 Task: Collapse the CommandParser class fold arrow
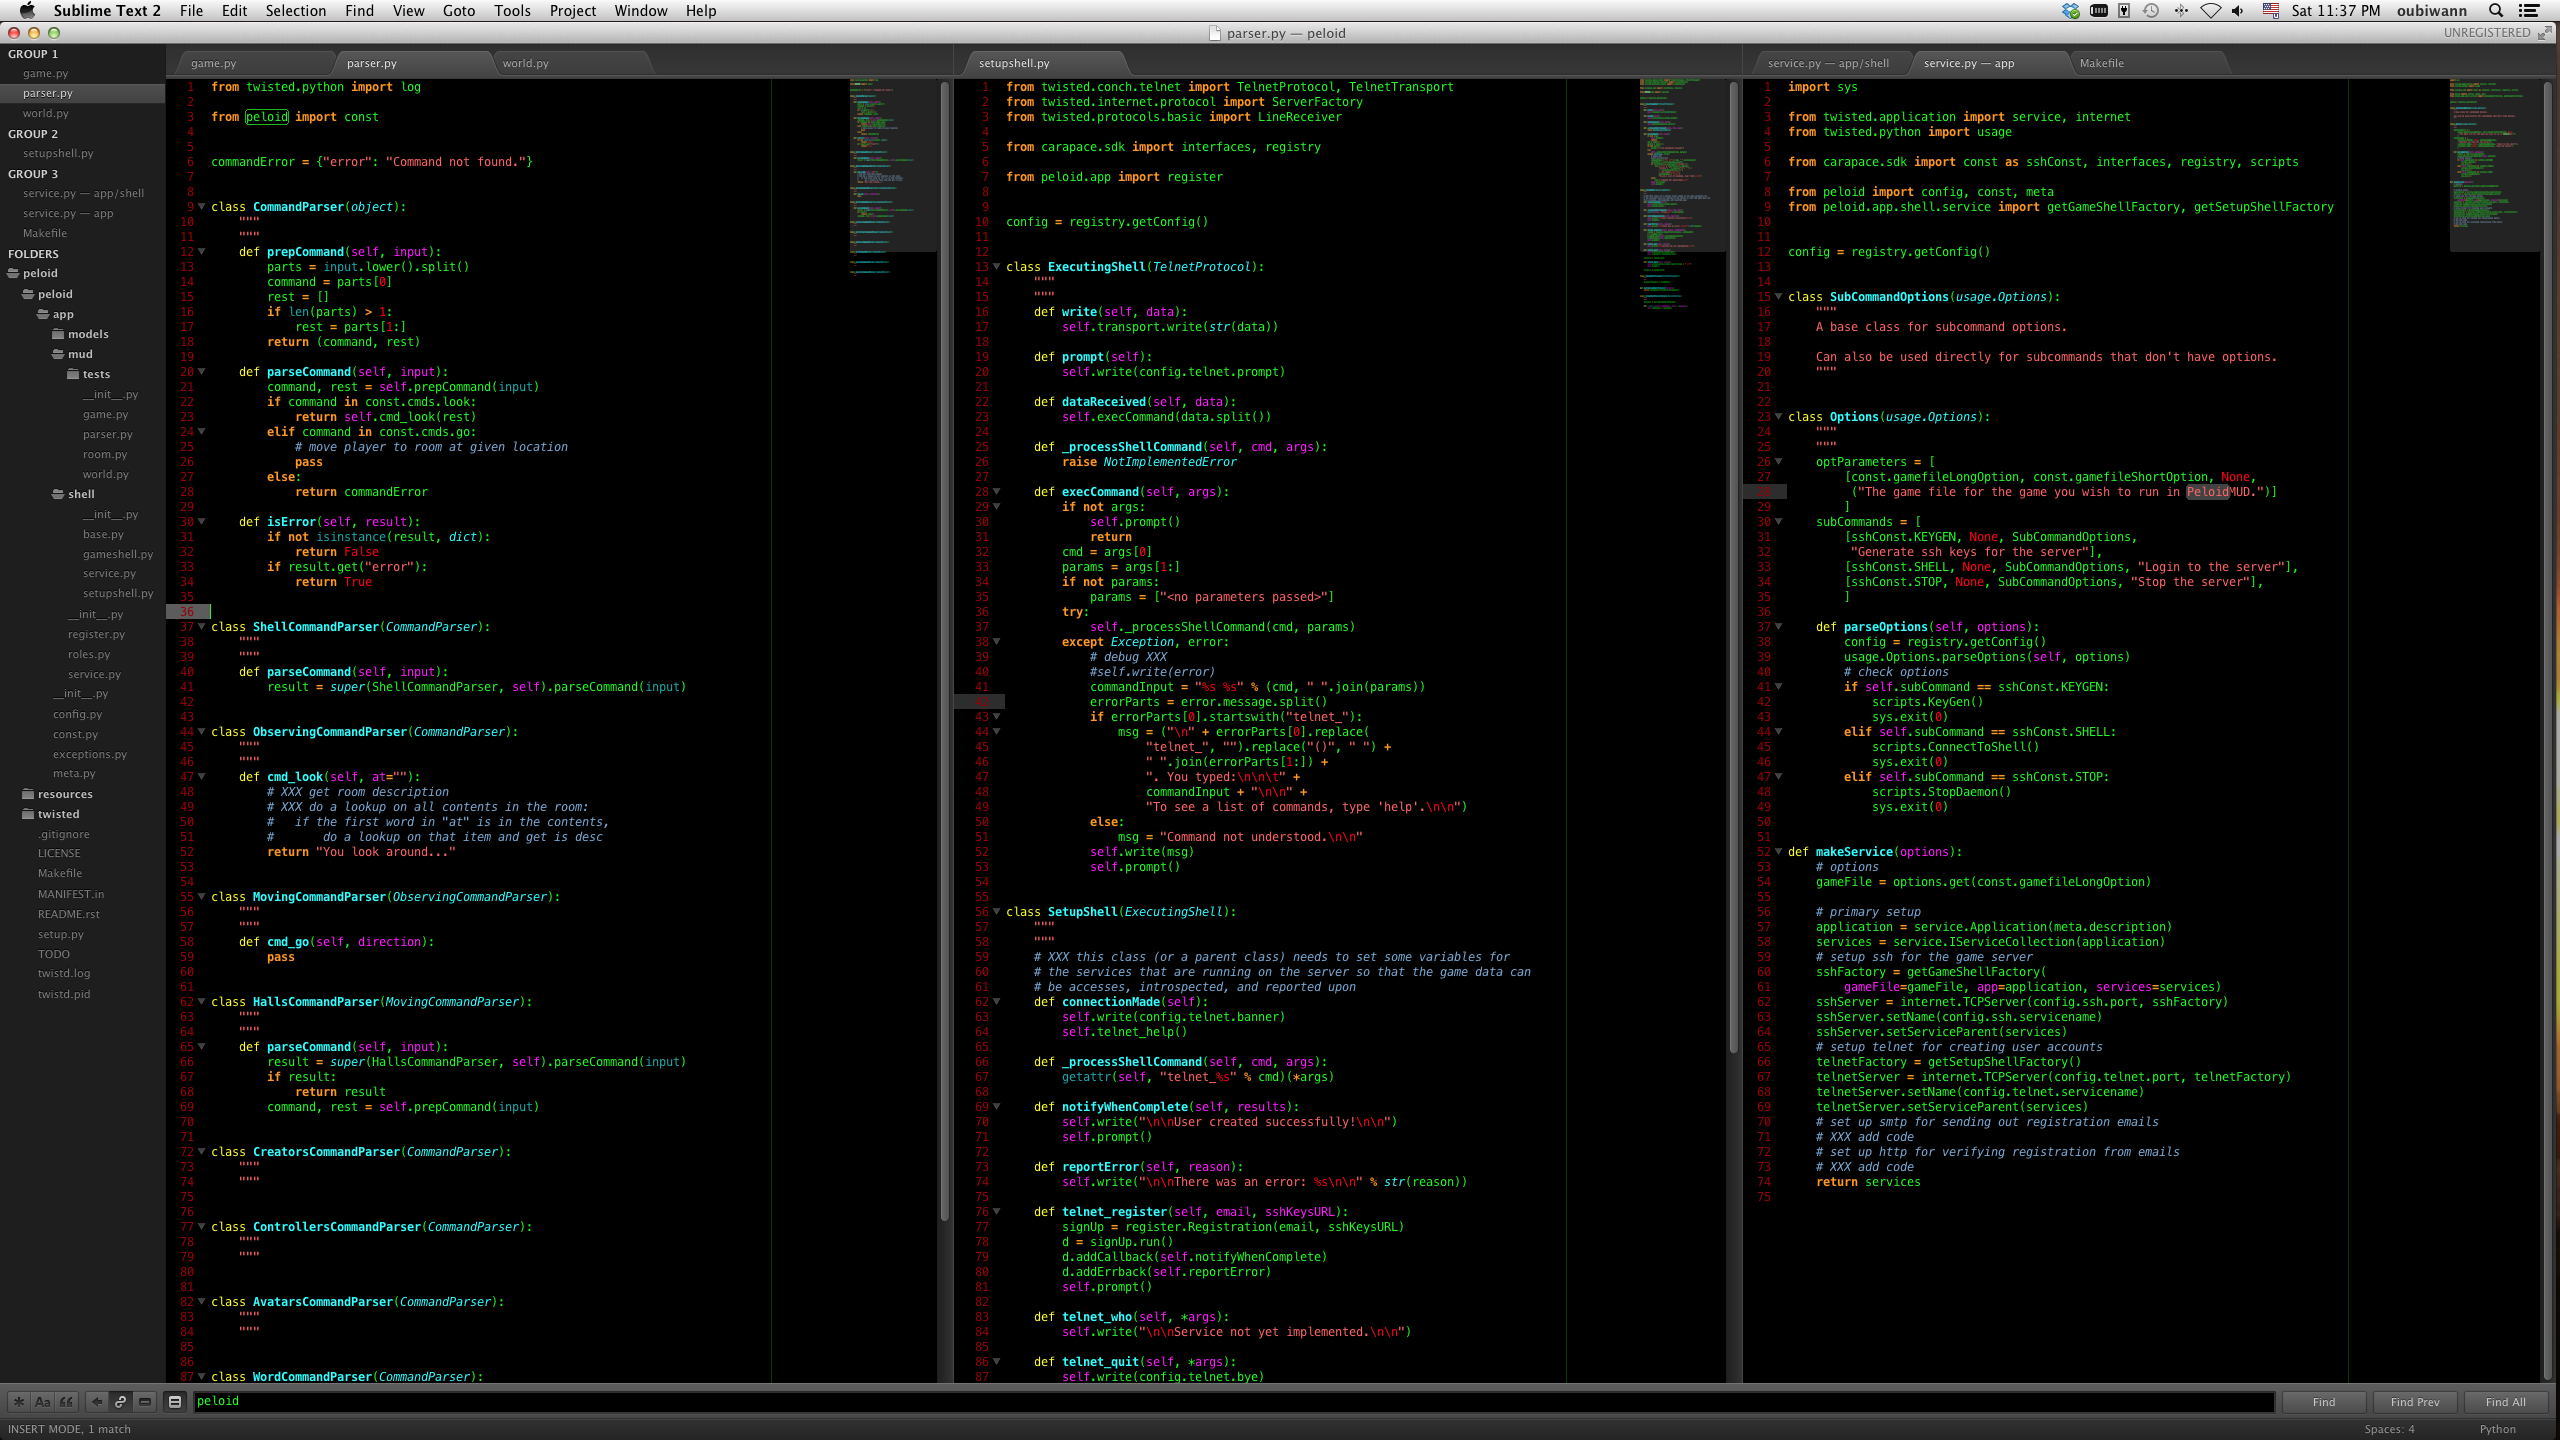(x=202, y=207)
